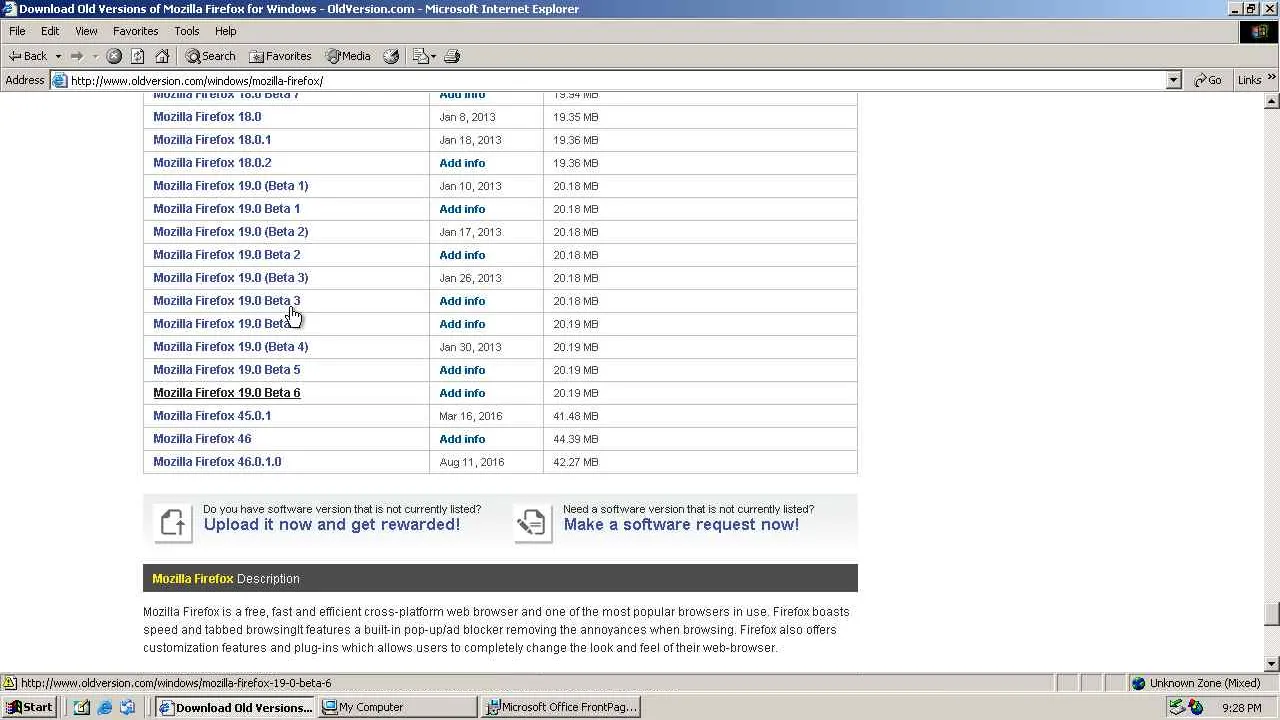Click 'Upload it now and get rewarded!' link
The image size is (1280, 720).
coord(332,524)
